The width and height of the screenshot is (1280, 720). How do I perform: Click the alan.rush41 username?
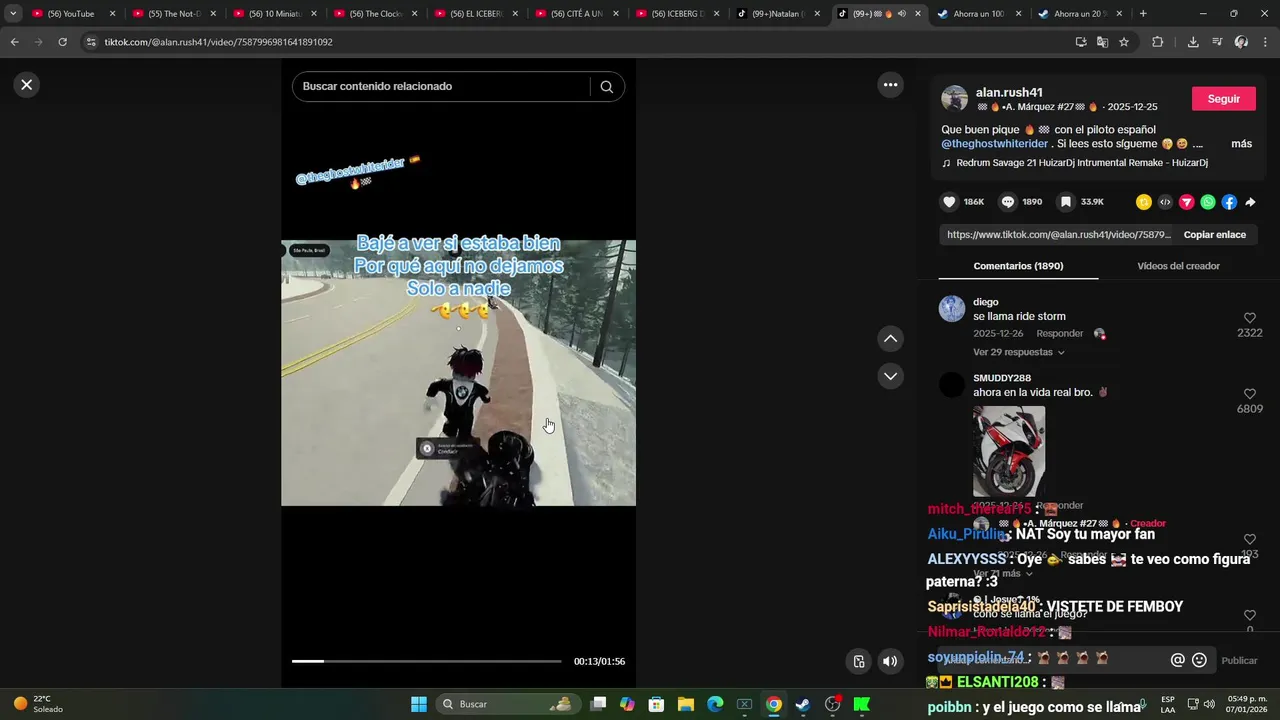[1009, 92]
